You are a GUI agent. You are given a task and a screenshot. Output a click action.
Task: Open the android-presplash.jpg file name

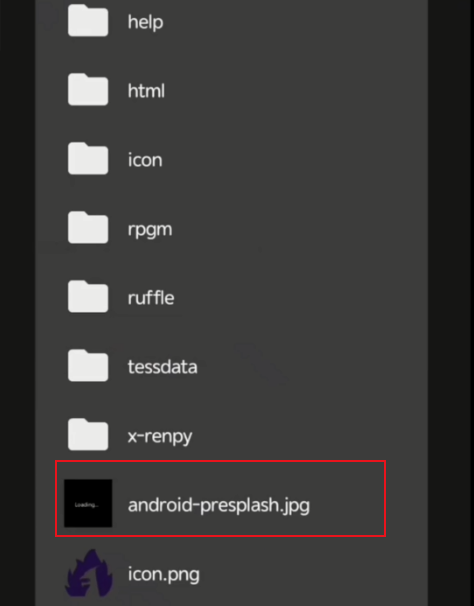[x=219, y=505]
